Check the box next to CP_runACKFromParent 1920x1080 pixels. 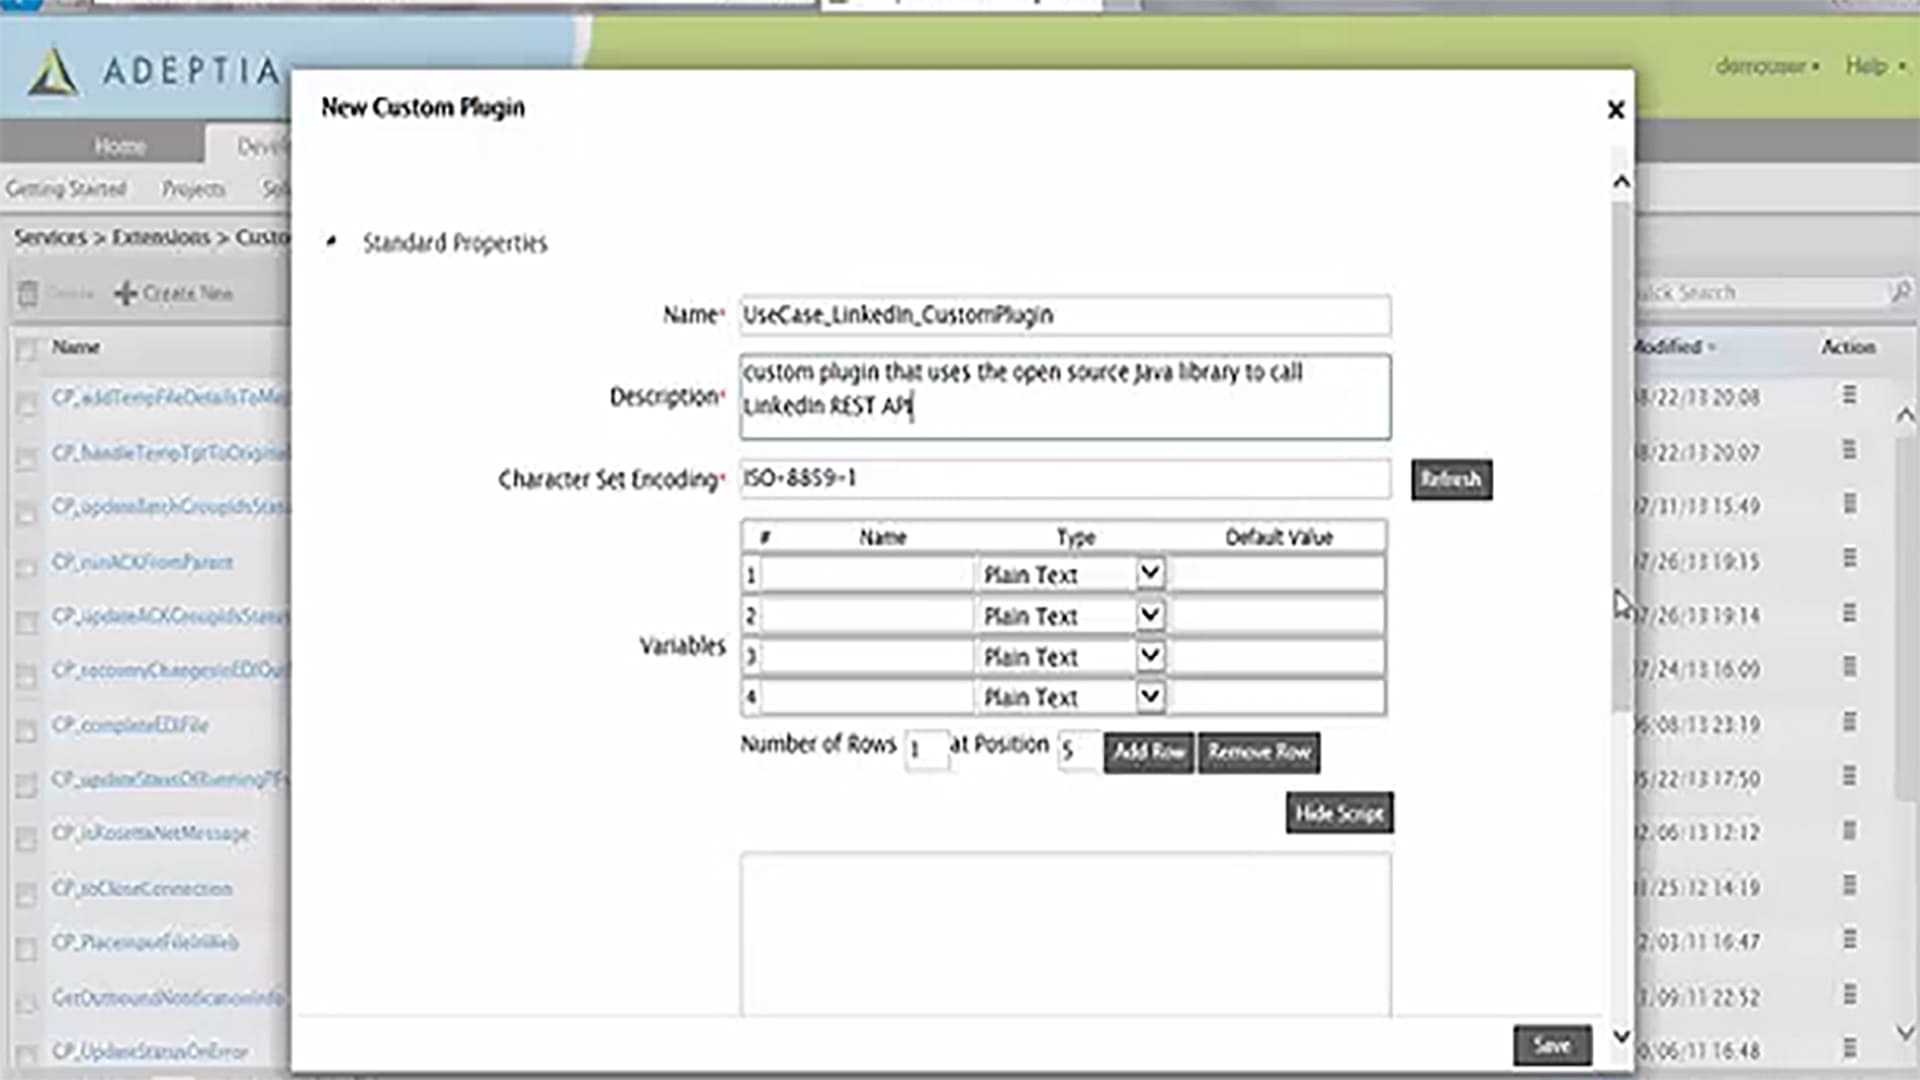coord(27,567)
